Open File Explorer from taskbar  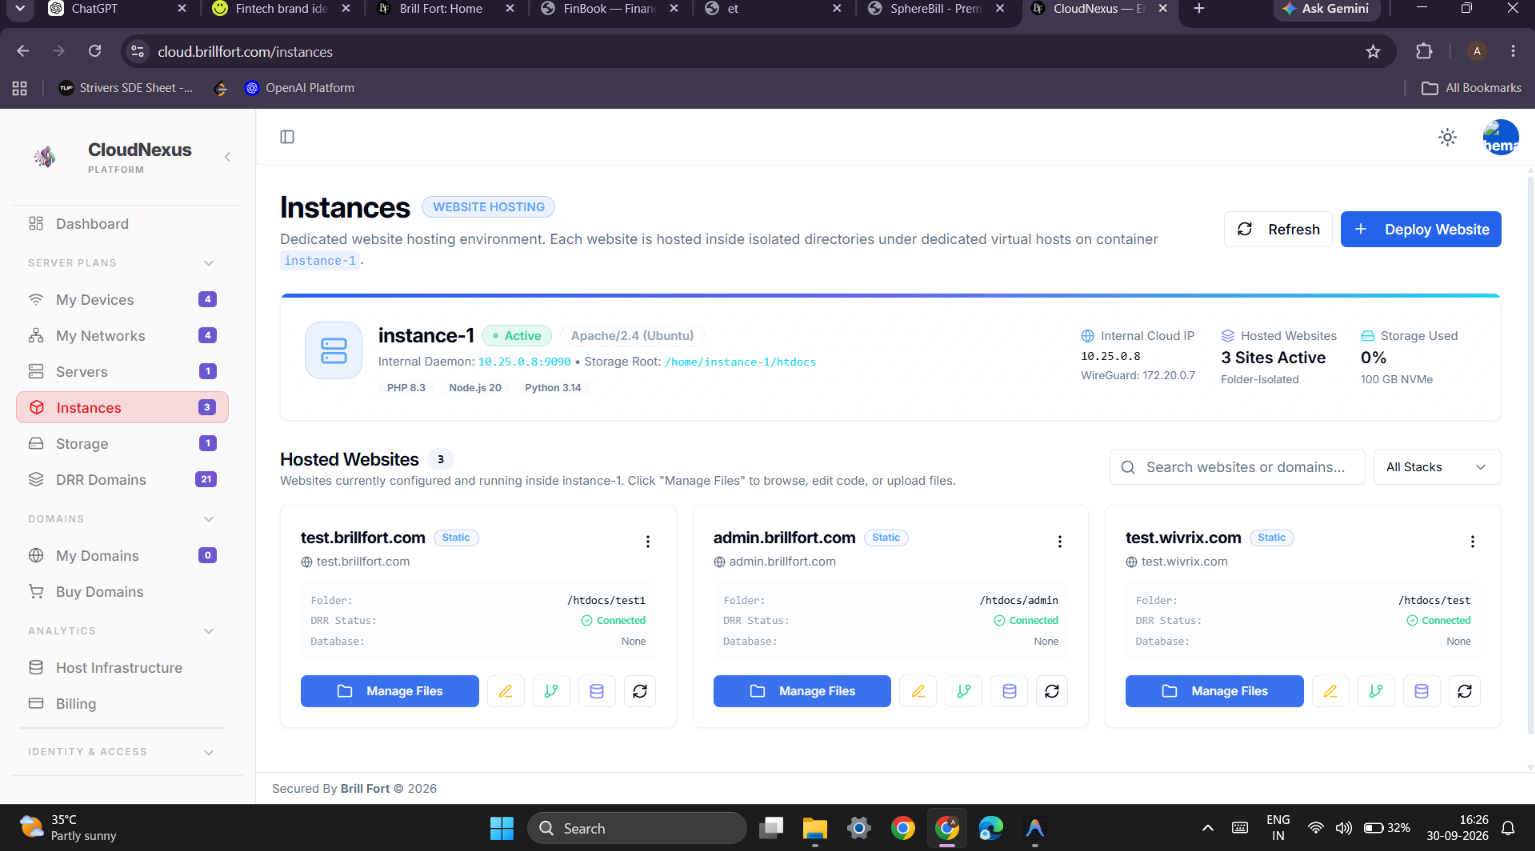[x=815, y=828]
